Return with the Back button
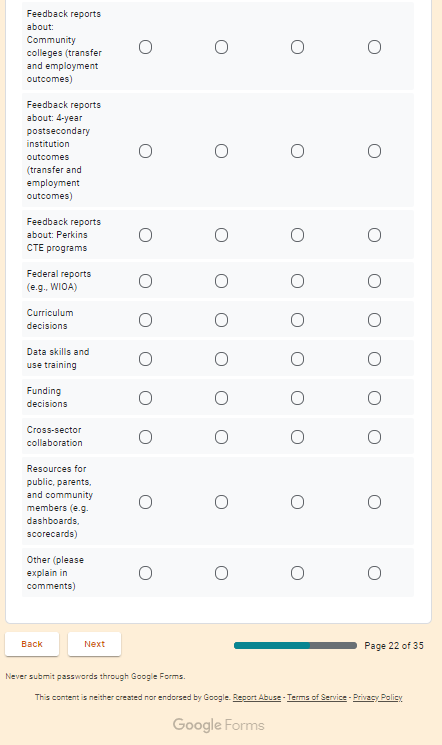This screenshot has width=442, height=745. click(32, 644)
